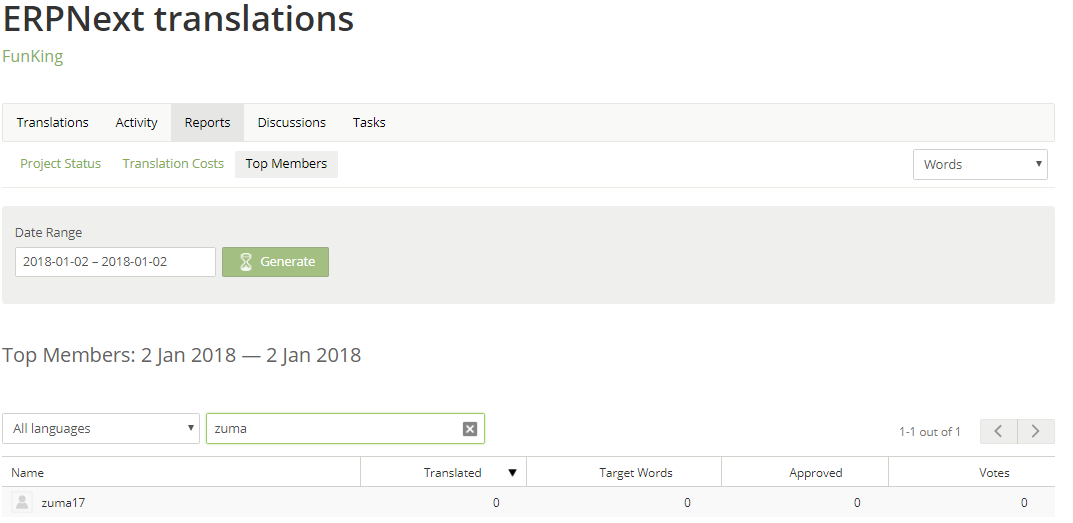Click the Generate button
Viewport: 1073px width, 523px height.
pyautogui.click(x=275, y=262)
